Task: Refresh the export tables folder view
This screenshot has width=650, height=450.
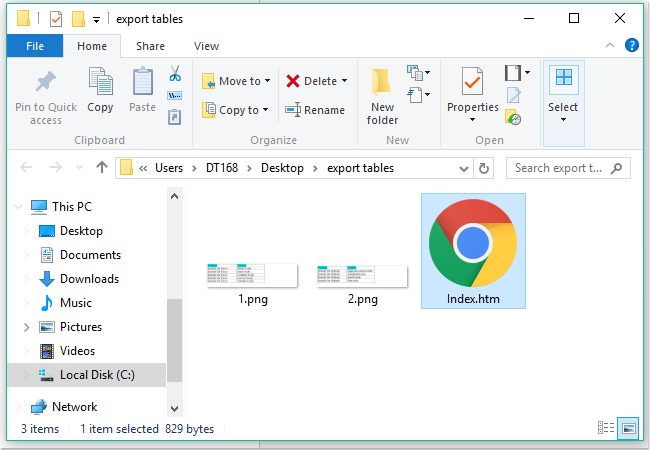Action: tap(485, 168)
